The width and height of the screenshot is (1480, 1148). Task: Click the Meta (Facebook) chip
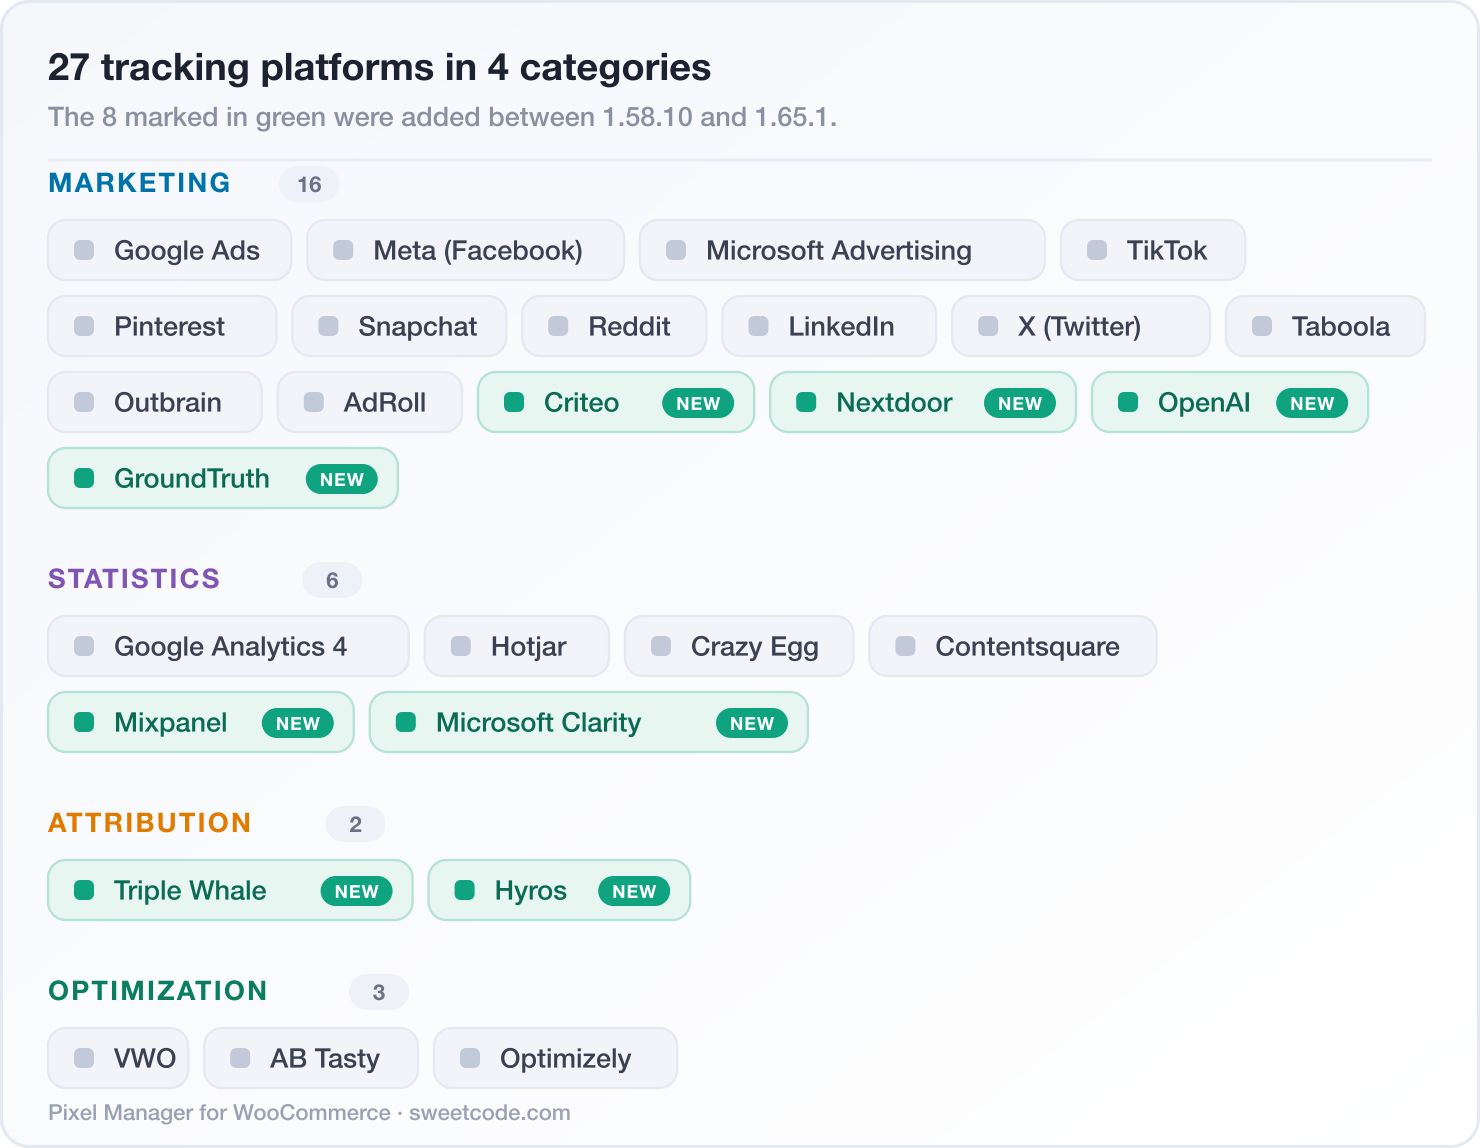coord(466,250)
